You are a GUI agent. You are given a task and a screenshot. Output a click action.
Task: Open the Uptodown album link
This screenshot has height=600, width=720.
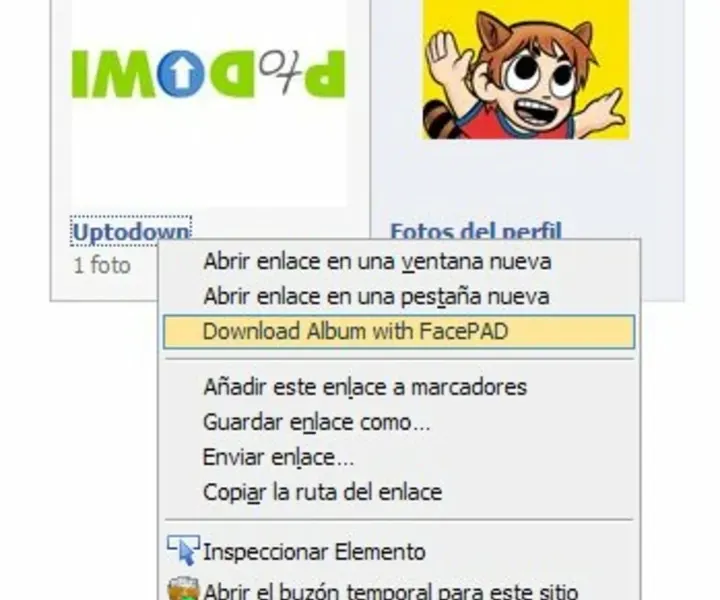(x=131, y=232)
